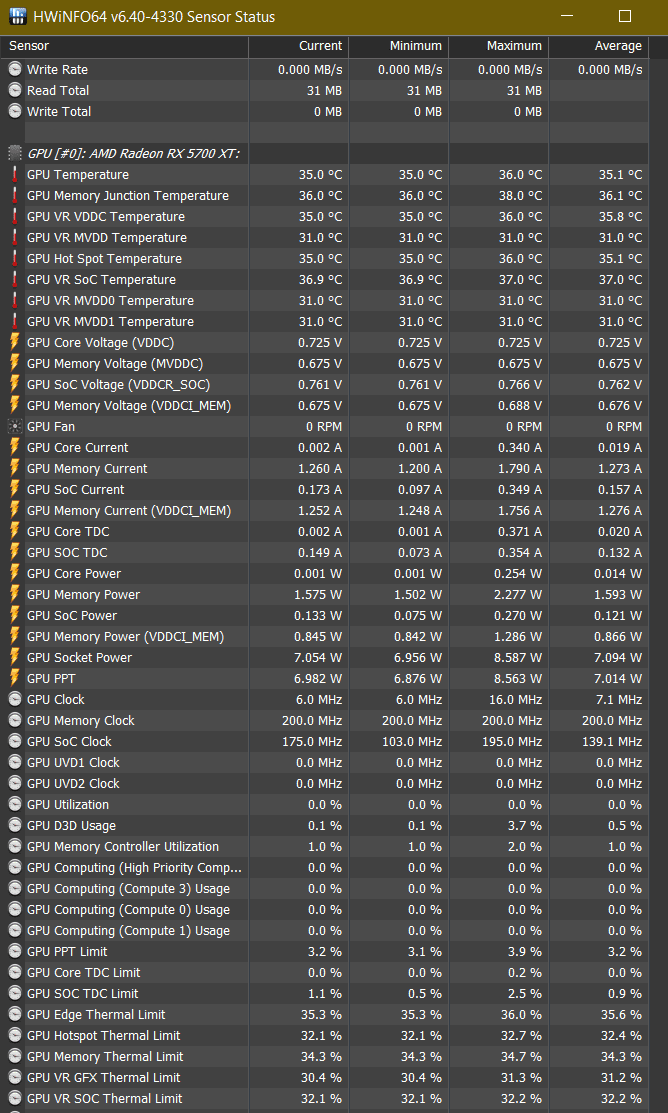Click the GPU Fan icon
This screenshot has width=668, height=1113.
15,427
